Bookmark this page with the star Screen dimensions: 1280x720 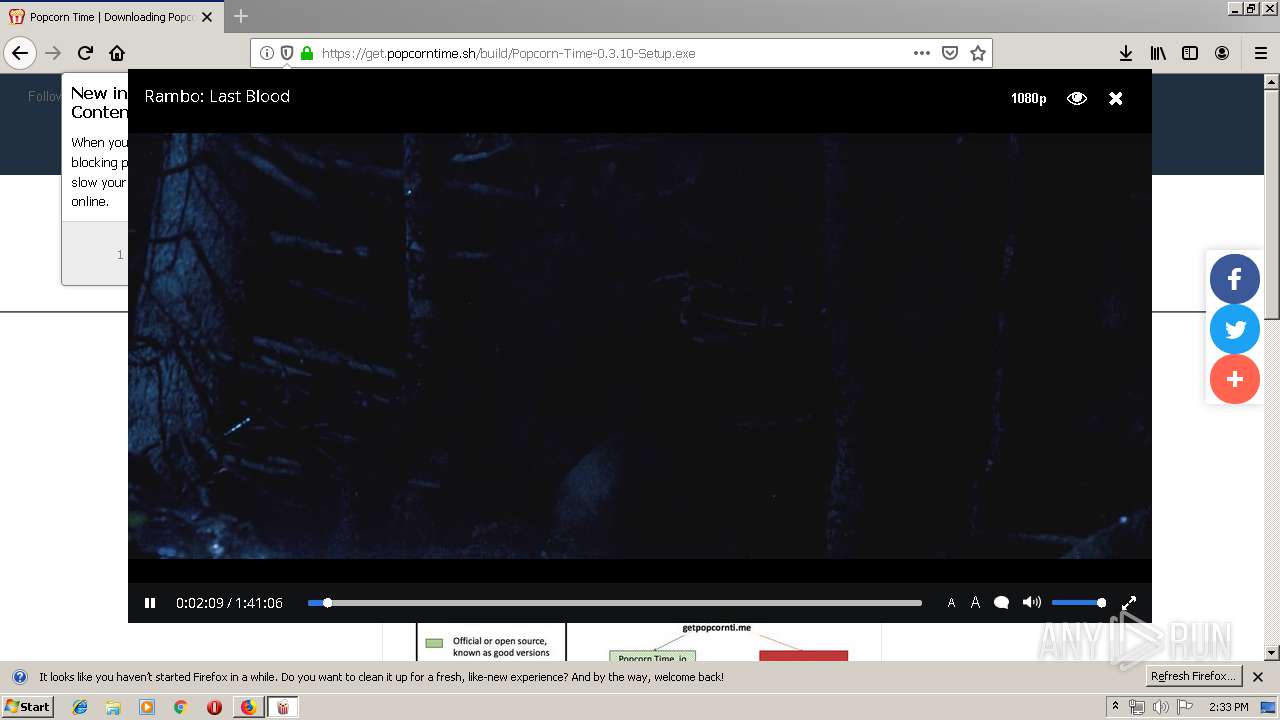(978, 53)
